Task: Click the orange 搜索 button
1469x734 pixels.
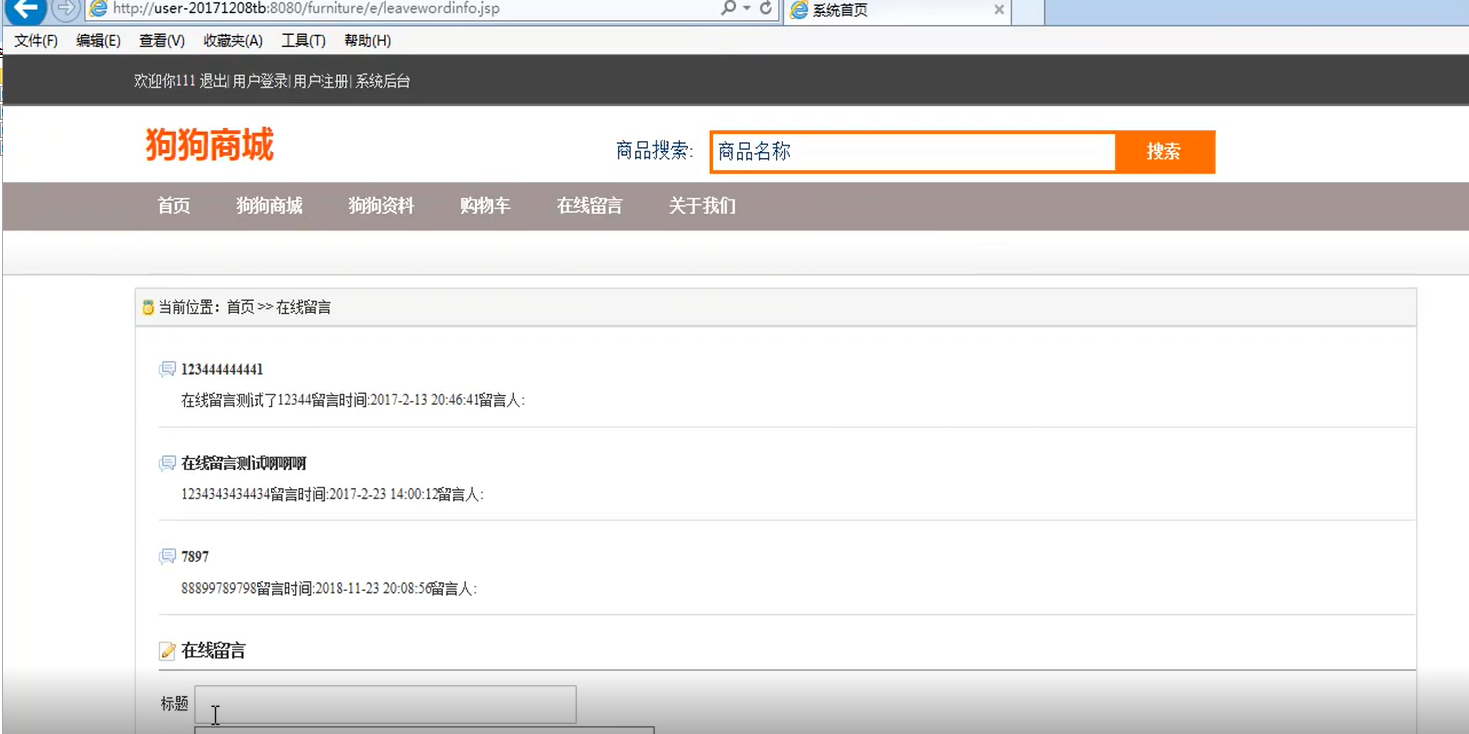Action: (1165, 152)
